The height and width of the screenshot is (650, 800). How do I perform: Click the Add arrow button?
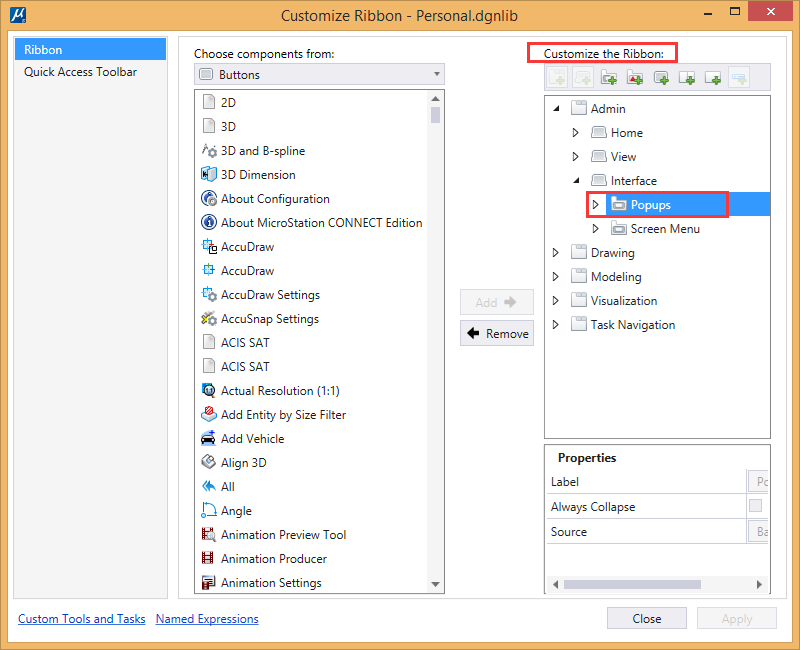point(497,302)
